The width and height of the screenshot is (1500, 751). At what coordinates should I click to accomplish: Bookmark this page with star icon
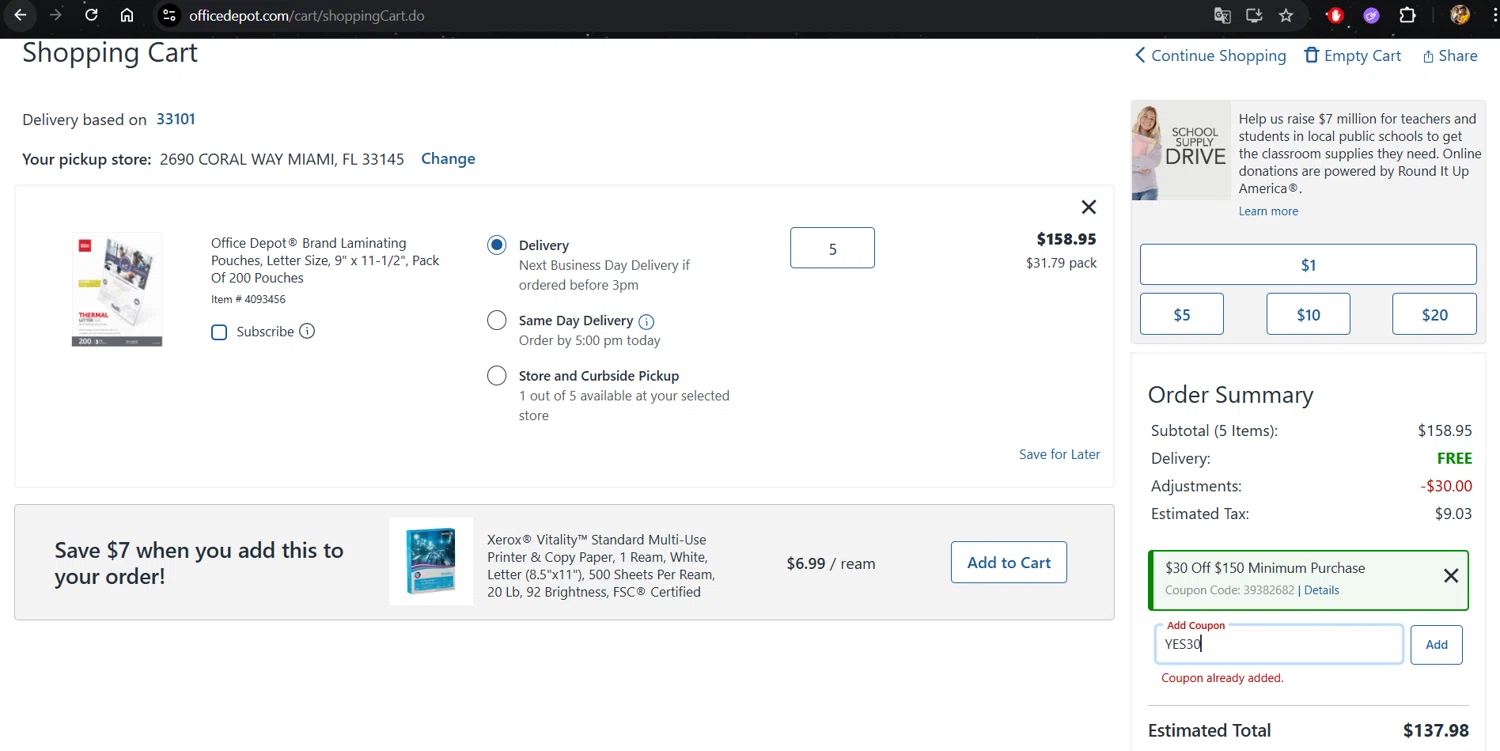pyautogui.click(x=1286, y=15)
